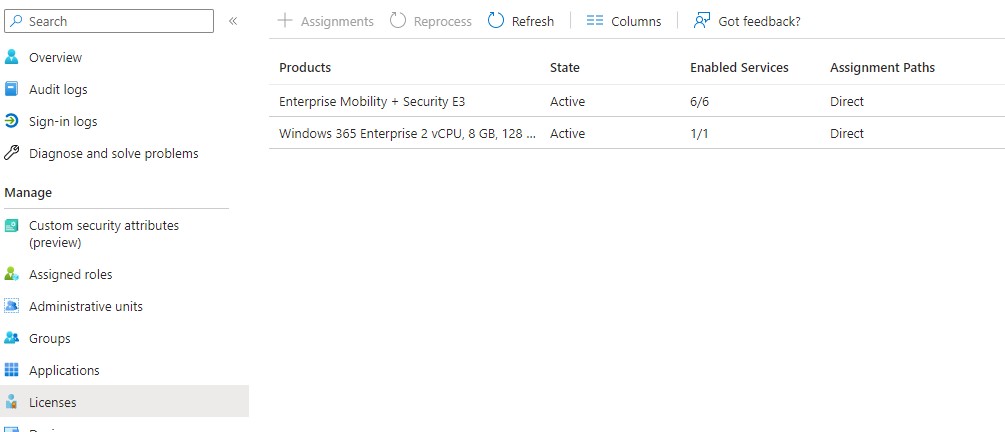1005x432 pixels.
Task: Click the Sign-in logs arrow icon
Action: [x=12, y=121]
